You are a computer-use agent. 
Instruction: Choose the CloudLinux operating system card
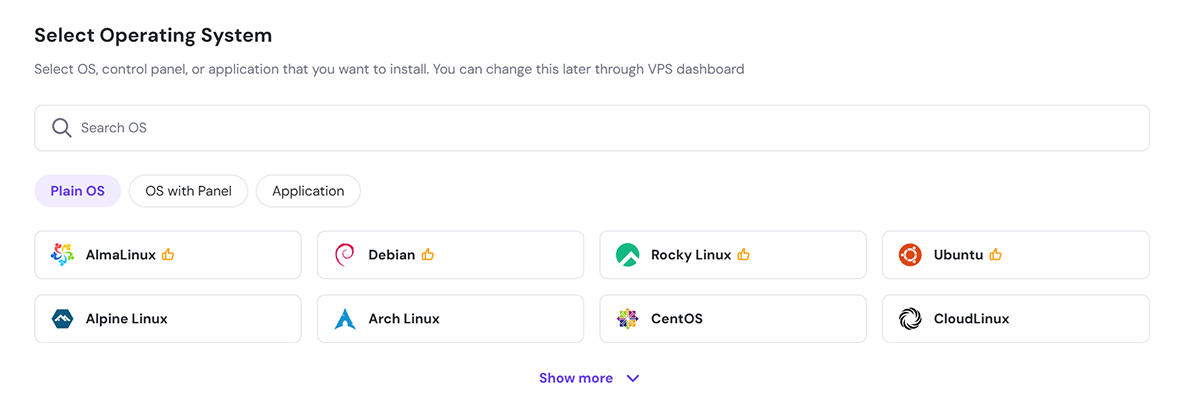tap(1016, 319)
